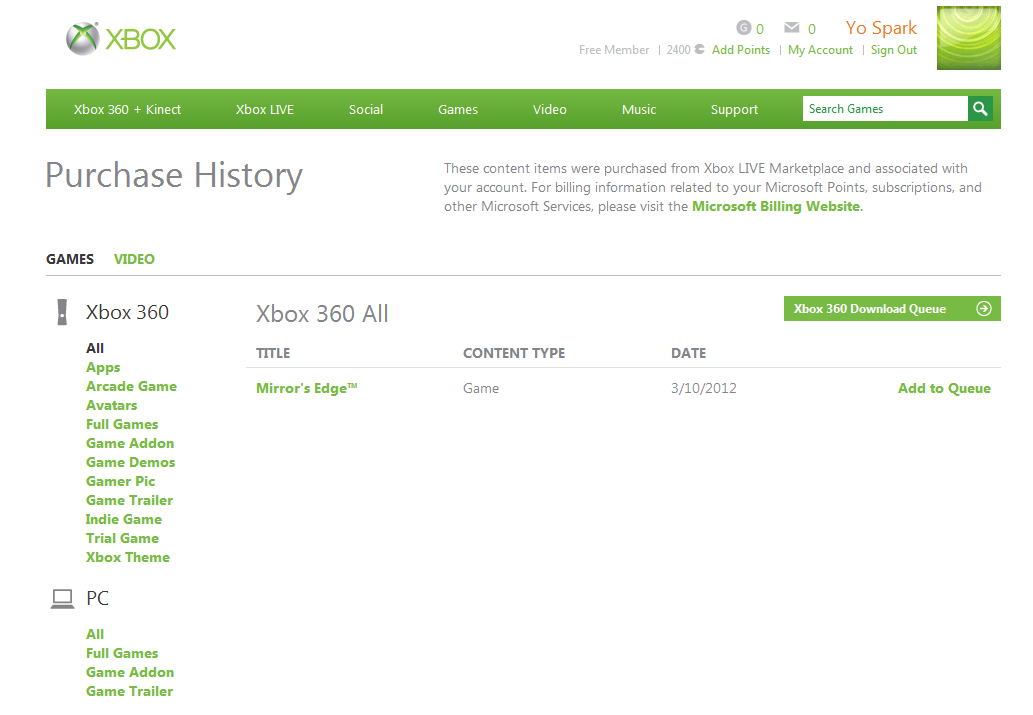Click the Xbox 360 console icon

pos(62,312)
